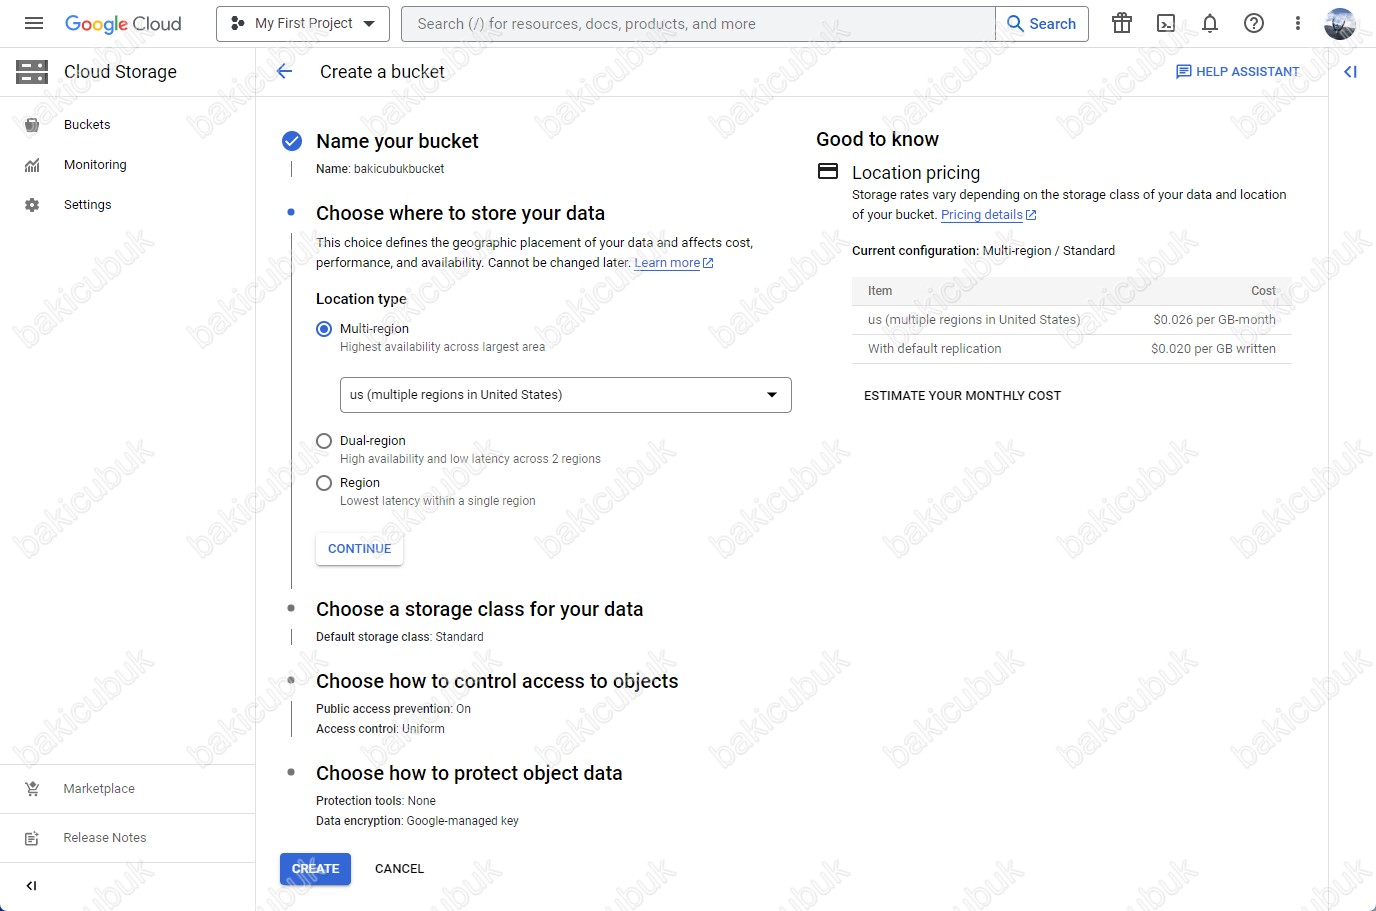Collapse the left sidebar navigation
1376x911 pixels.
point(31,885)
